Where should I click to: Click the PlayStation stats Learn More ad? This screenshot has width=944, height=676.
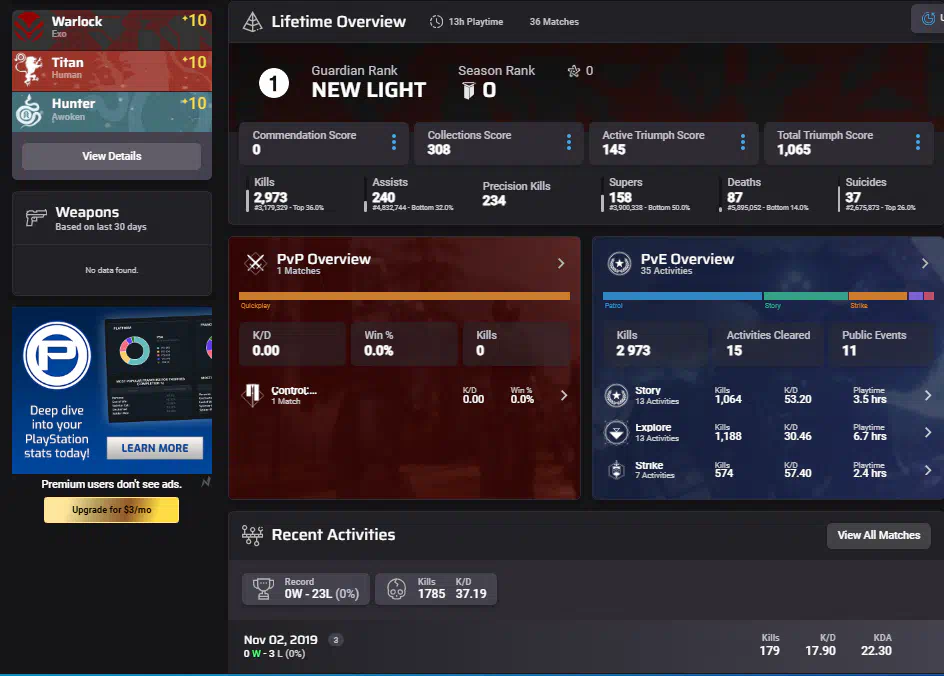[154, 448]
